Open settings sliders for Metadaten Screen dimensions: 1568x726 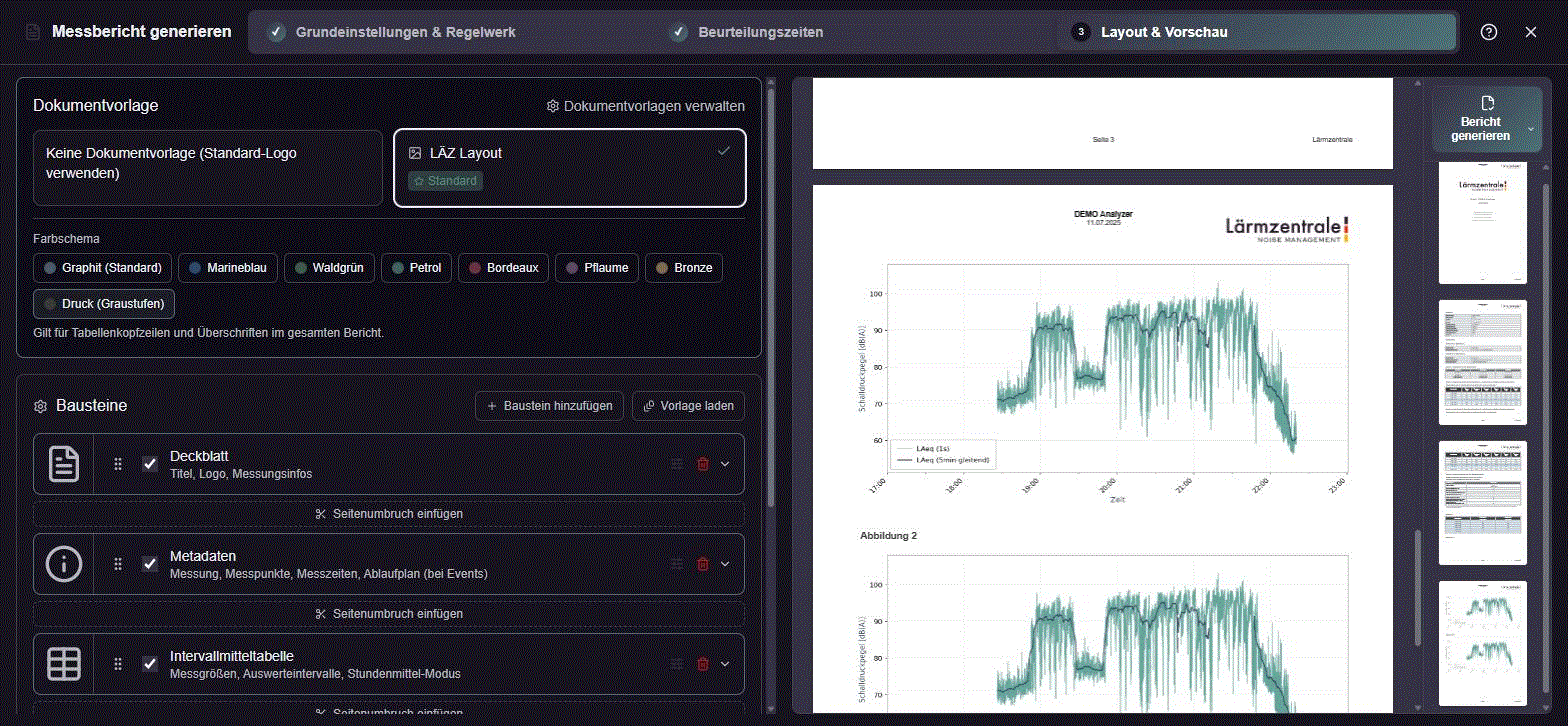point(677,564)
